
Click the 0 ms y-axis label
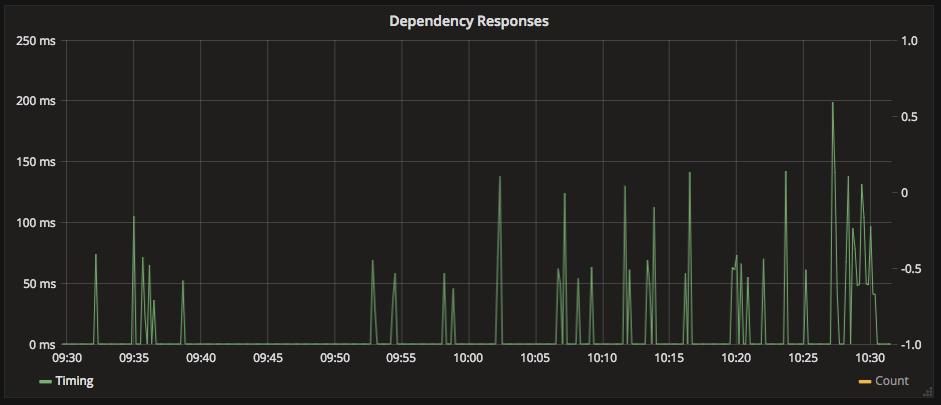point(43,344)
